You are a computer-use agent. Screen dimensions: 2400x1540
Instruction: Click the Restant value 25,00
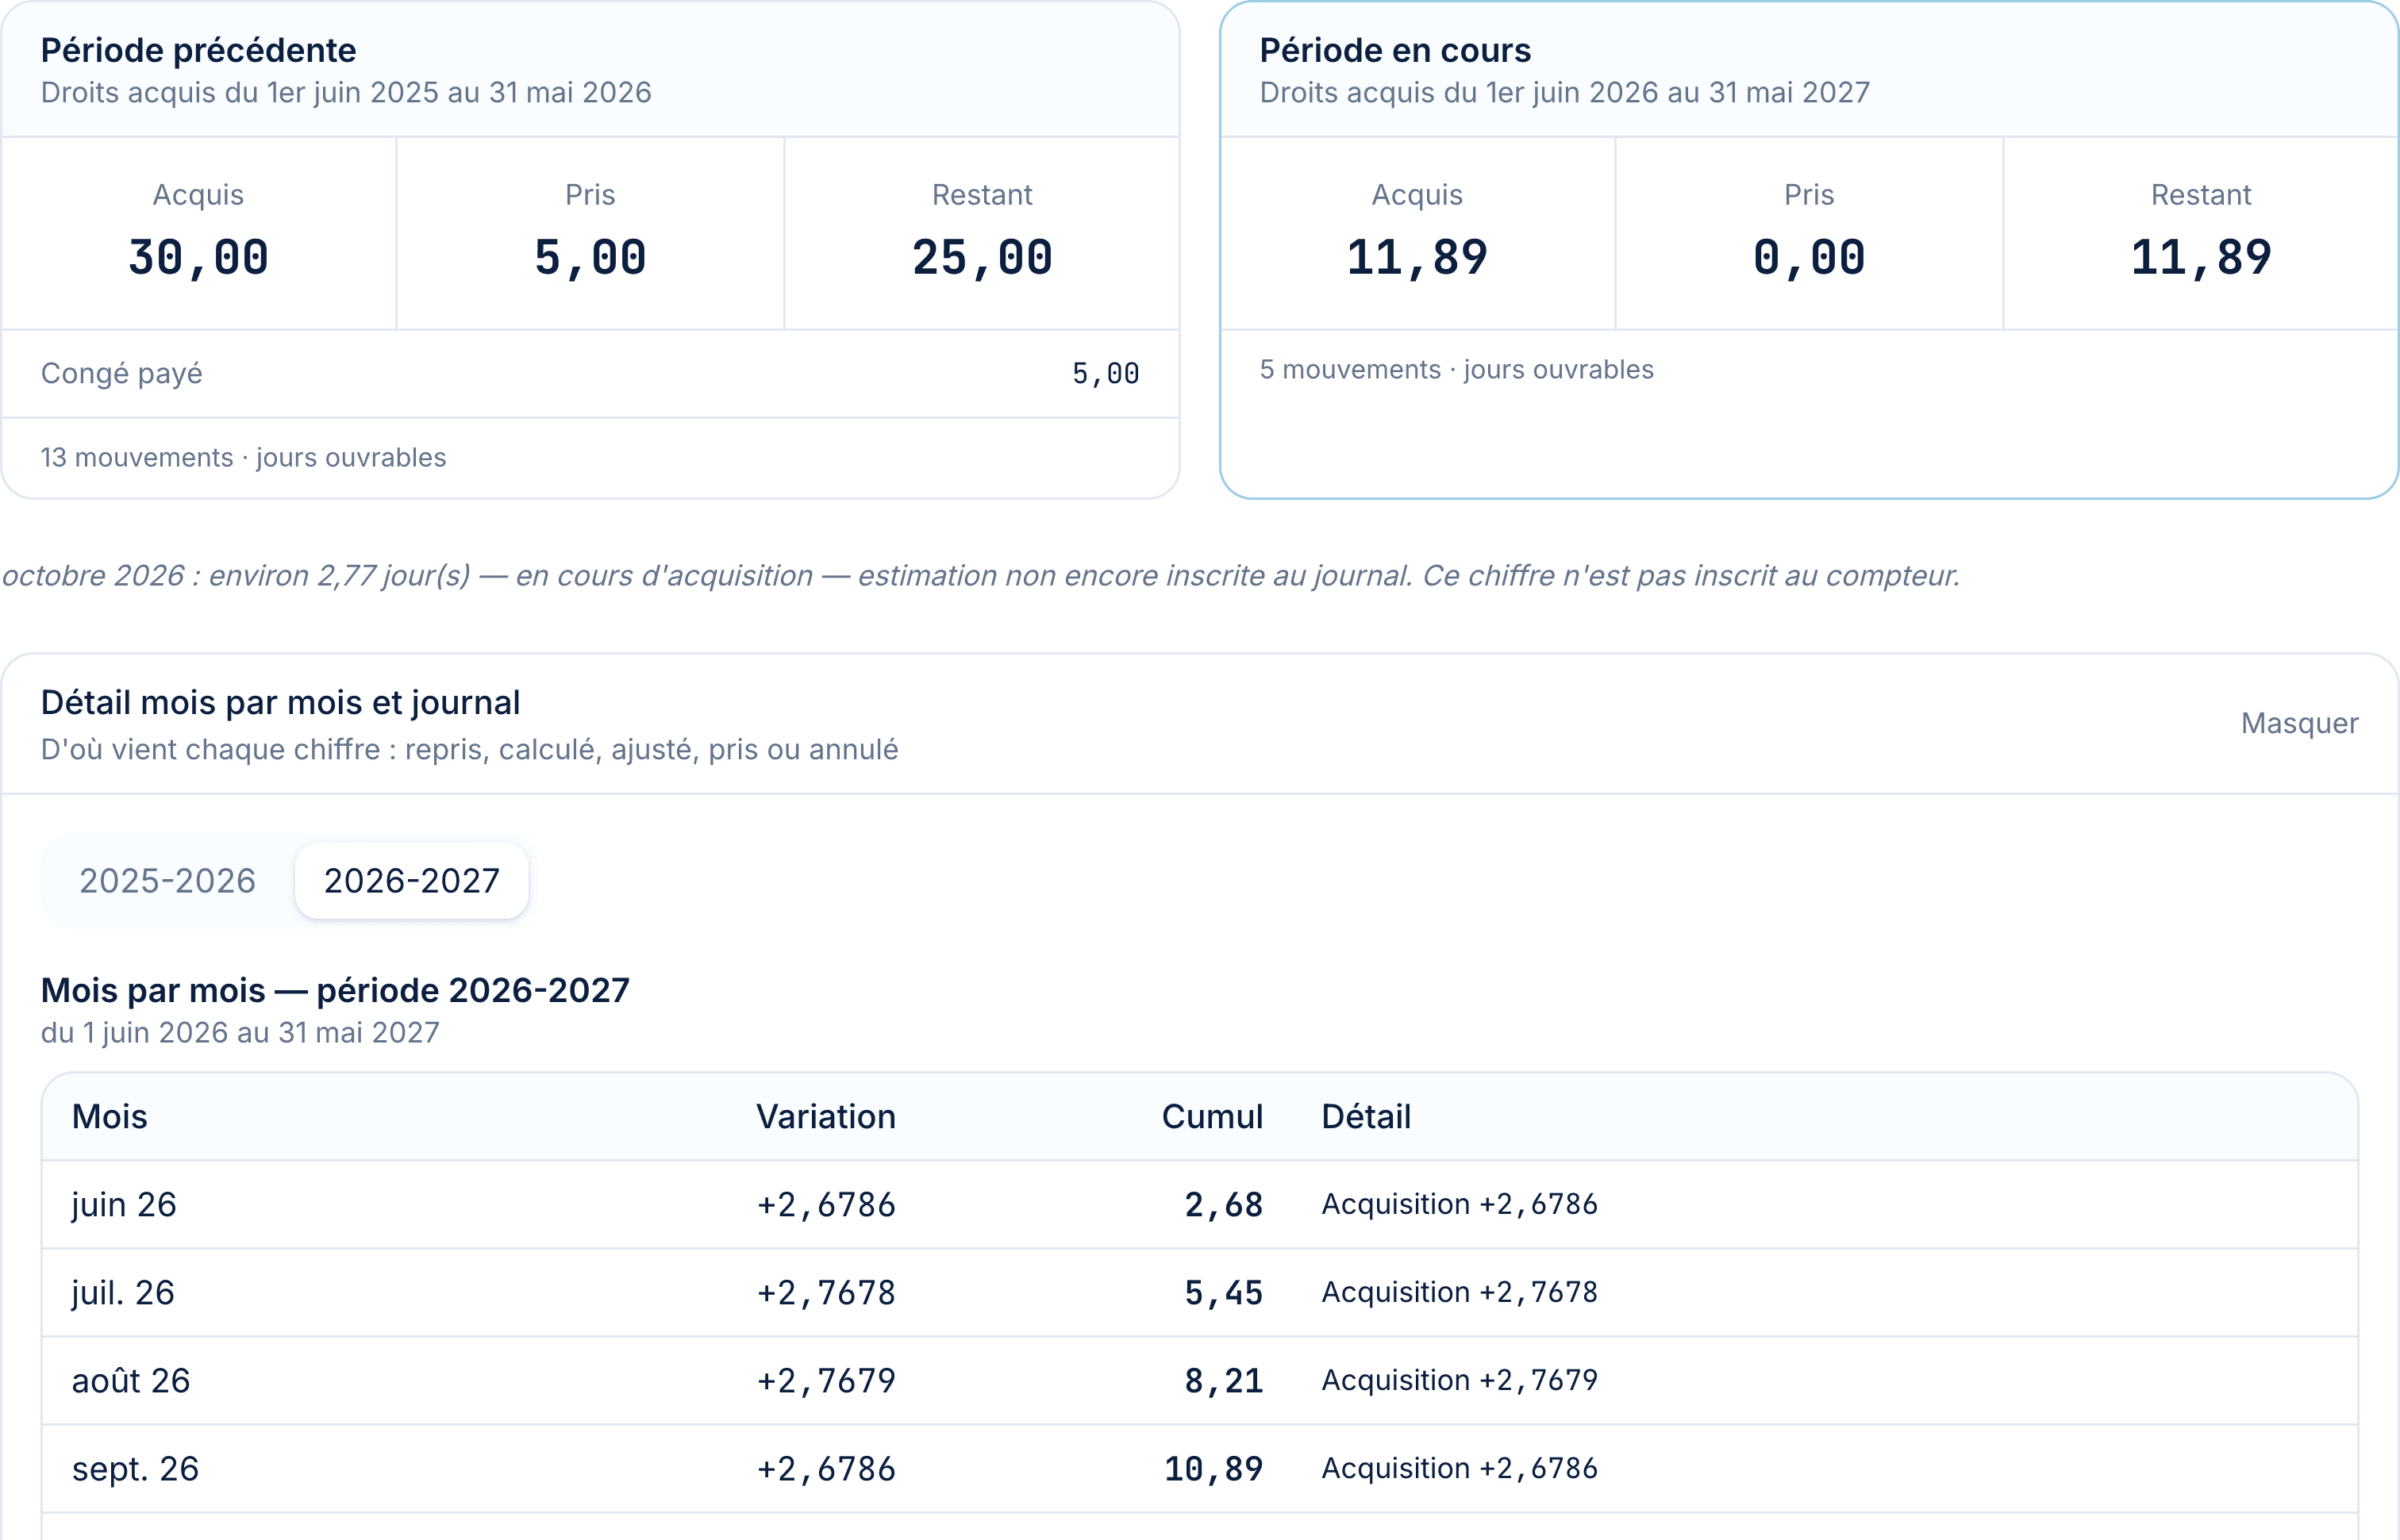click(982, 258)
